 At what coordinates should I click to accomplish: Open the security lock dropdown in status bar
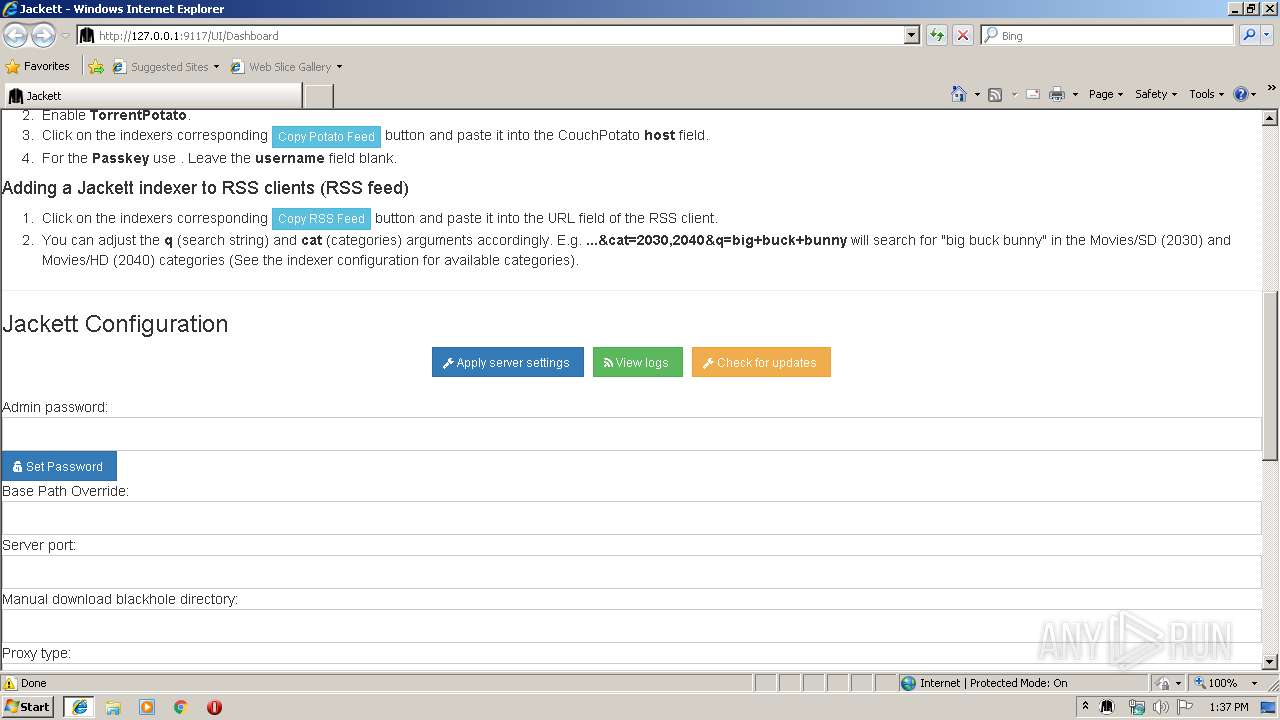coord(1169,683)
